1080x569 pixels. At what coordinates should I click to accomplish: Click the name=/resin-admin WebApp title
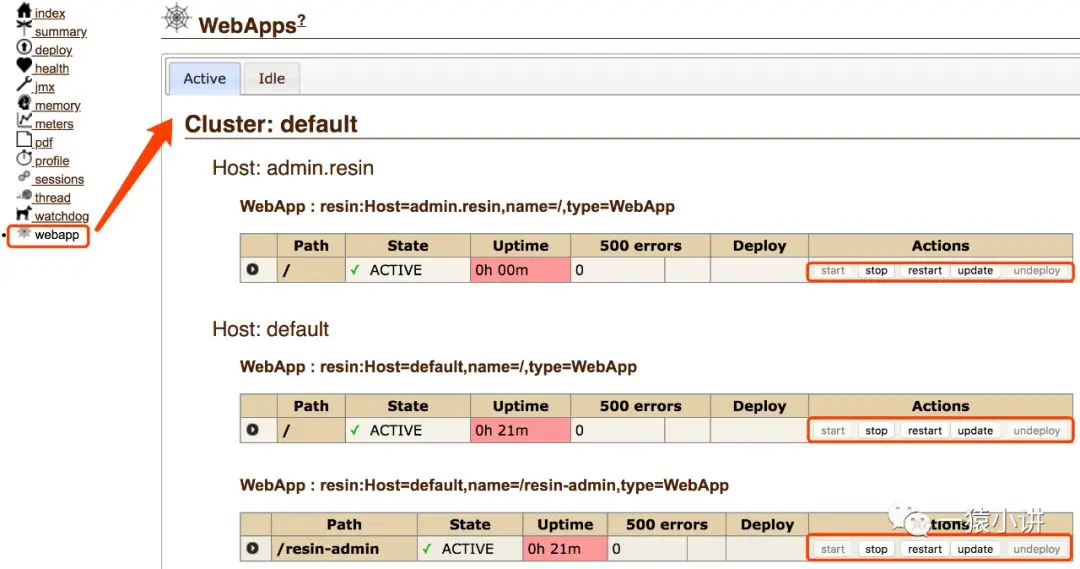(484, 485)
